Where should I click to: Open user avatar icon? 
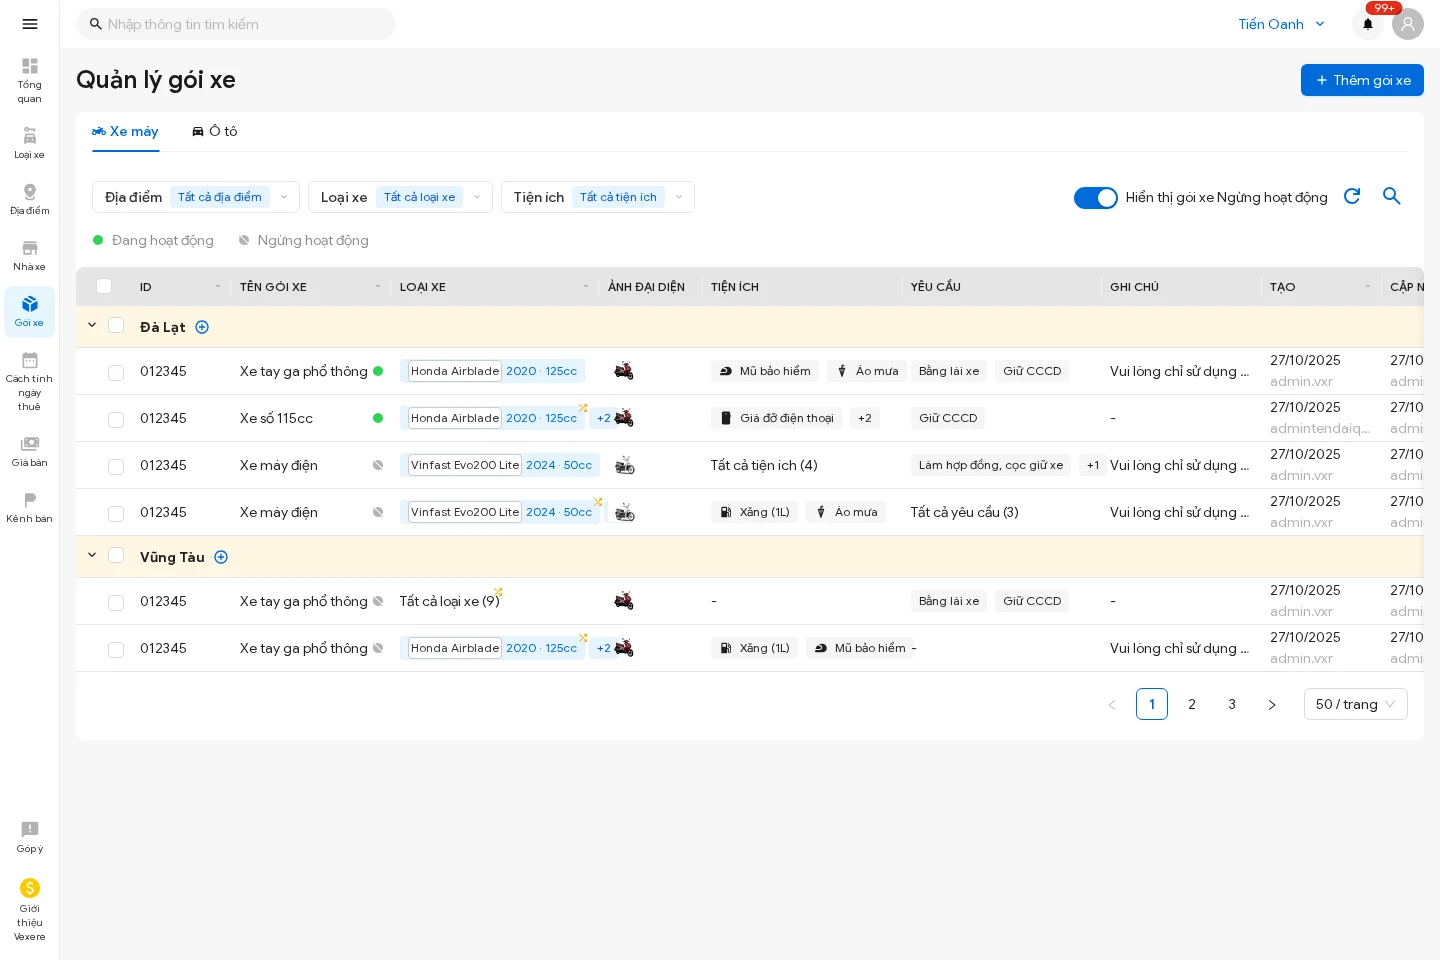pos(1408,24)
